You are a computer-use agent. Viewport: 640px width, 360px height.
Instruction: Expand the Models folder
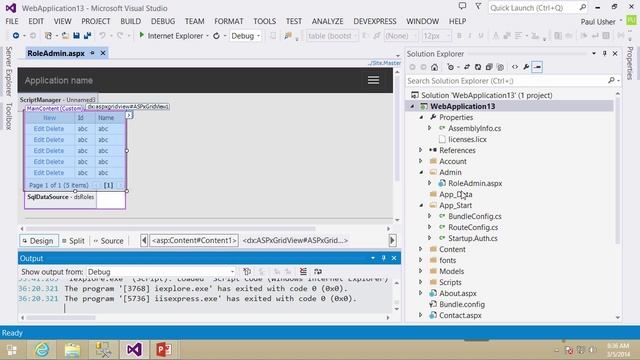[x=420, y=271]
